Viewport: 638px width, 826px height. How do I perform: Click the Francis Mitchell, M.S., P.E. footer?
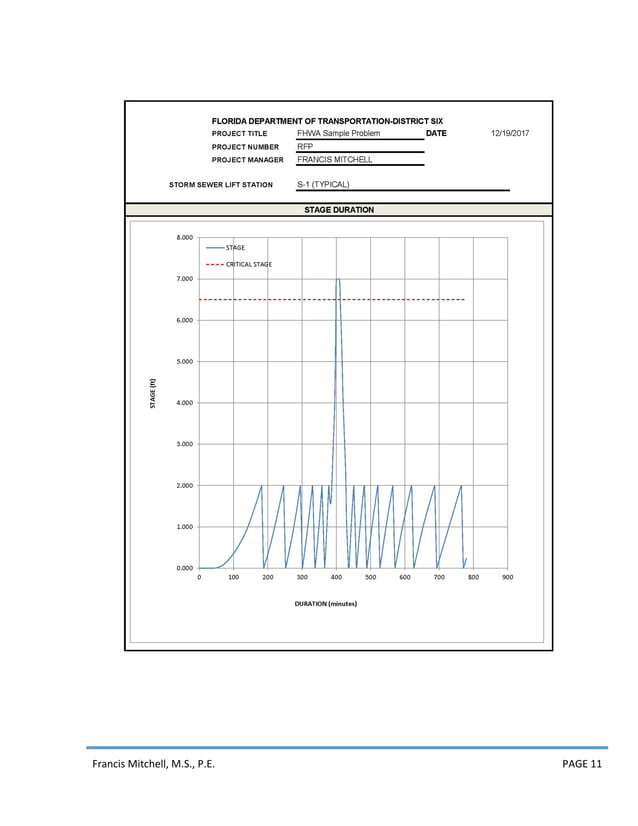153,764
